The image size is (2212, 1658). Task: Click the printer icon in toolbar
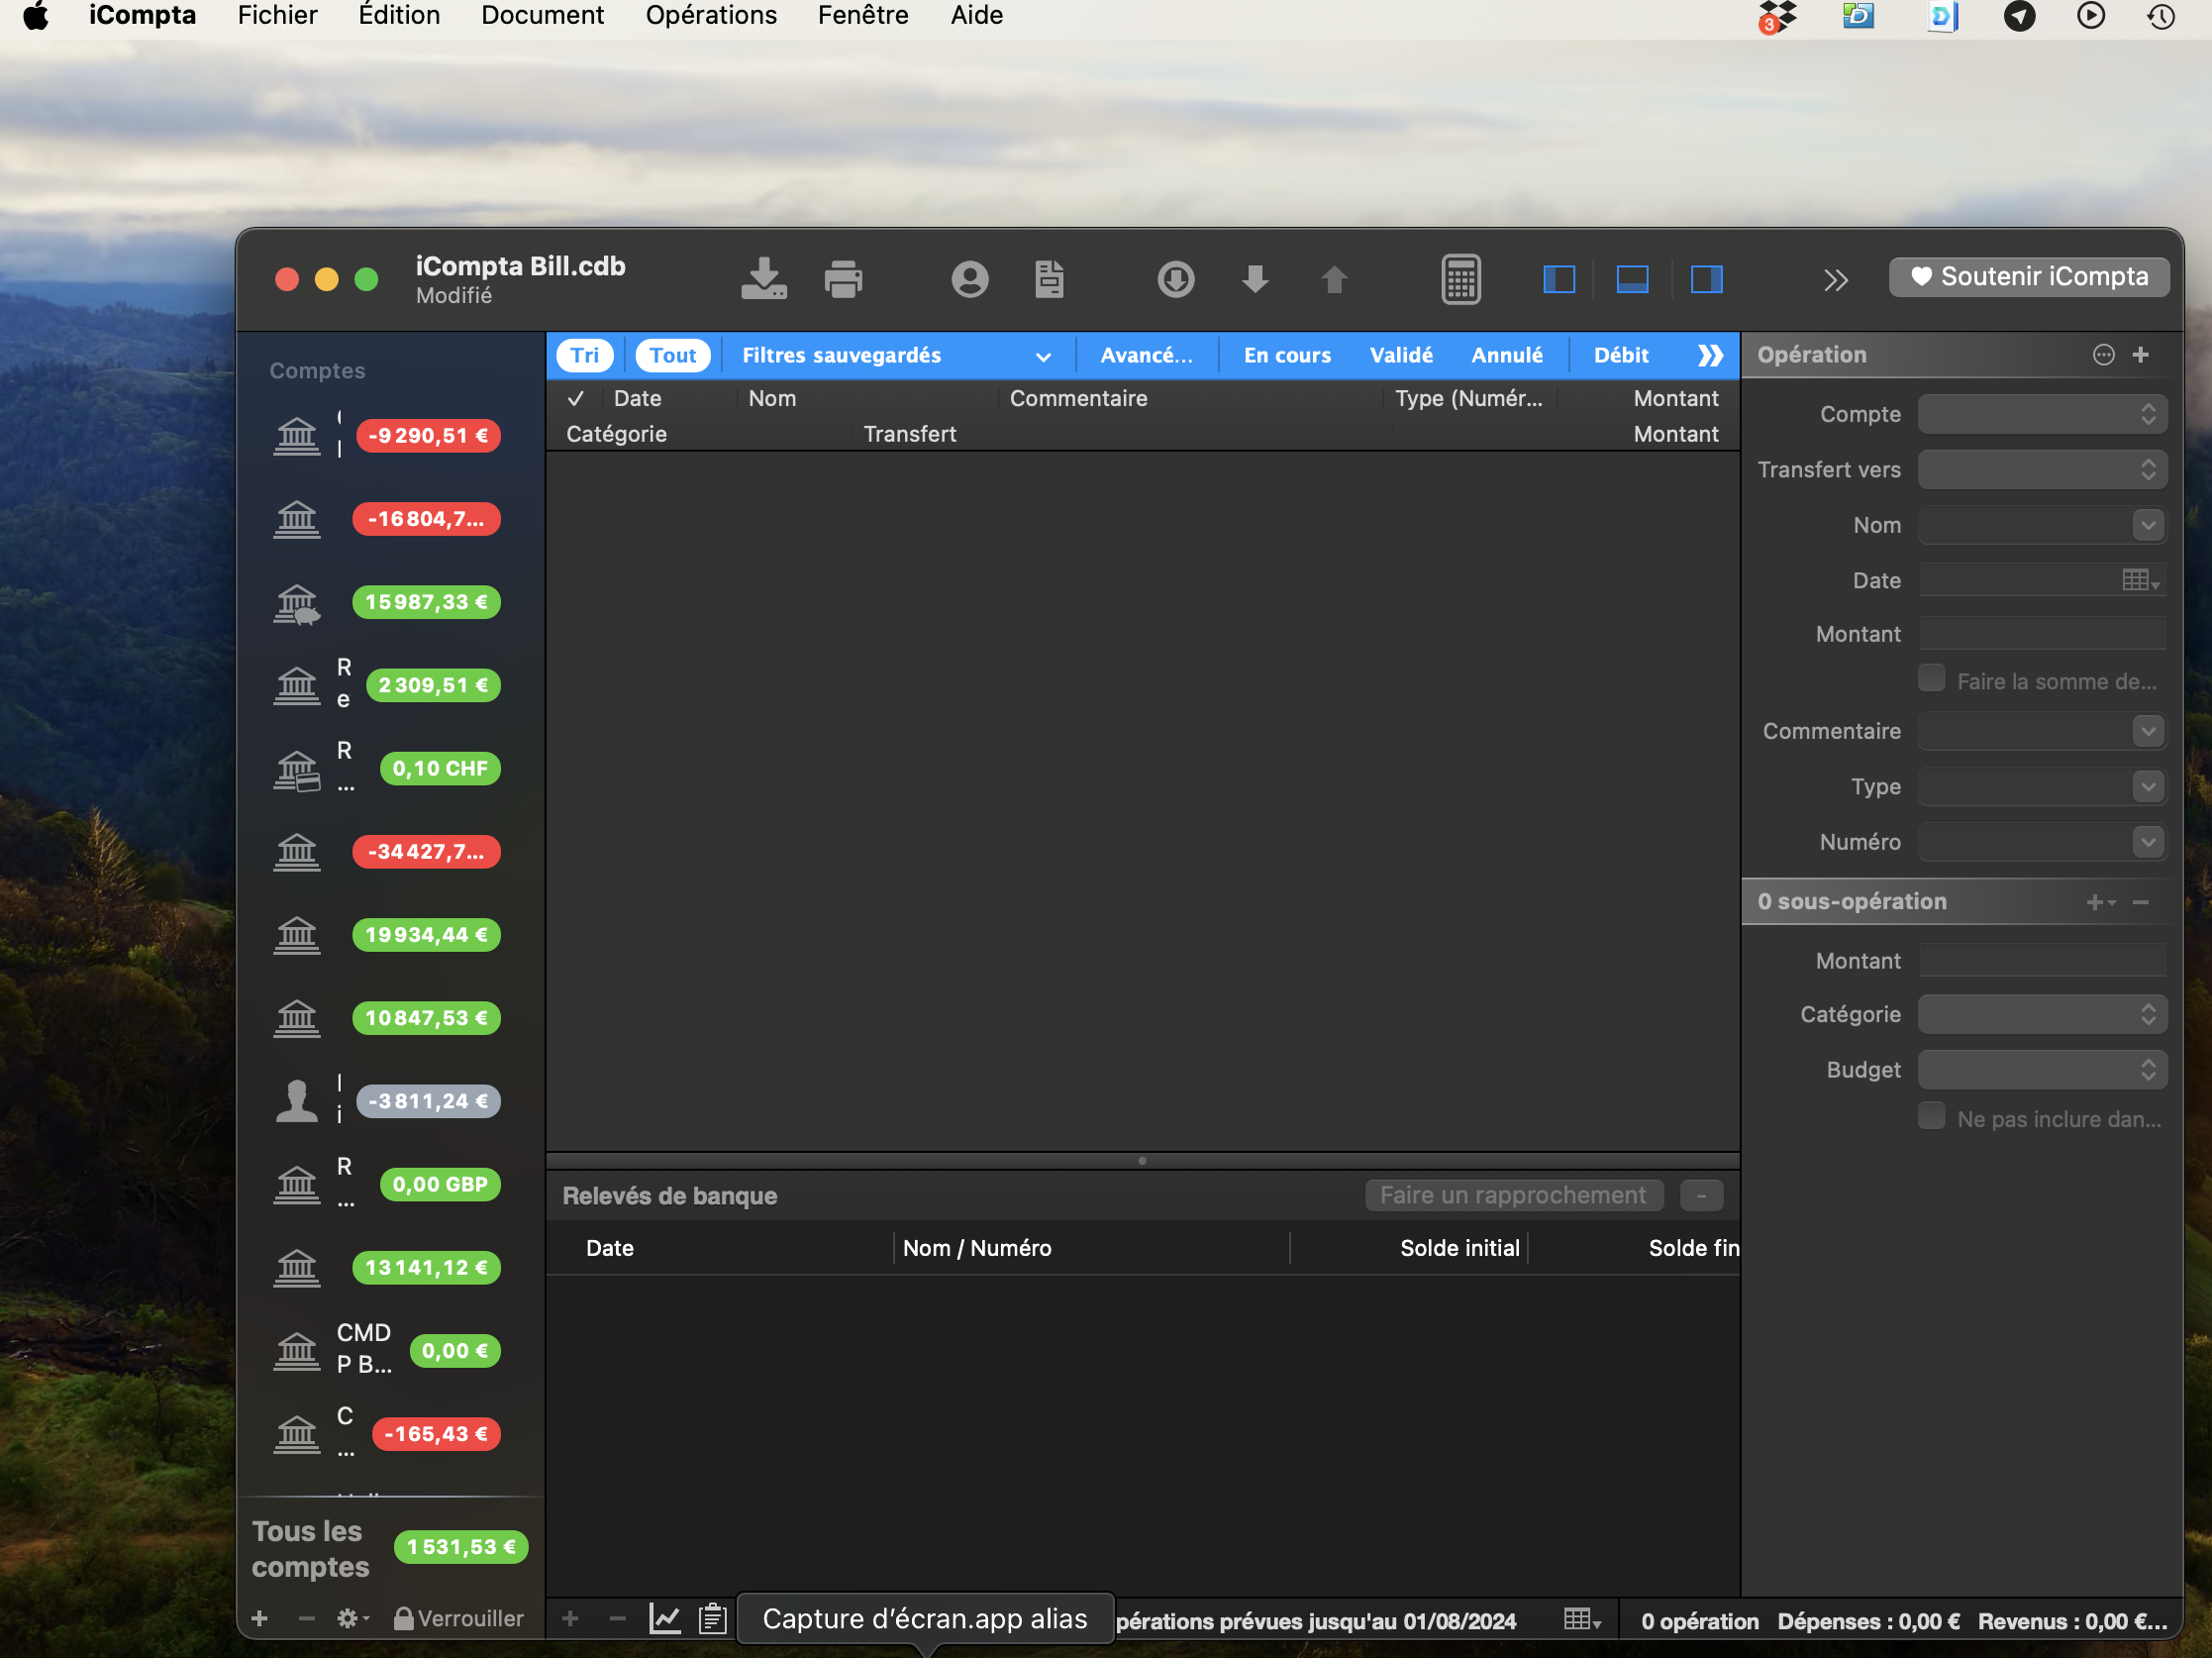pyautogui.click(x=843, y=279)
